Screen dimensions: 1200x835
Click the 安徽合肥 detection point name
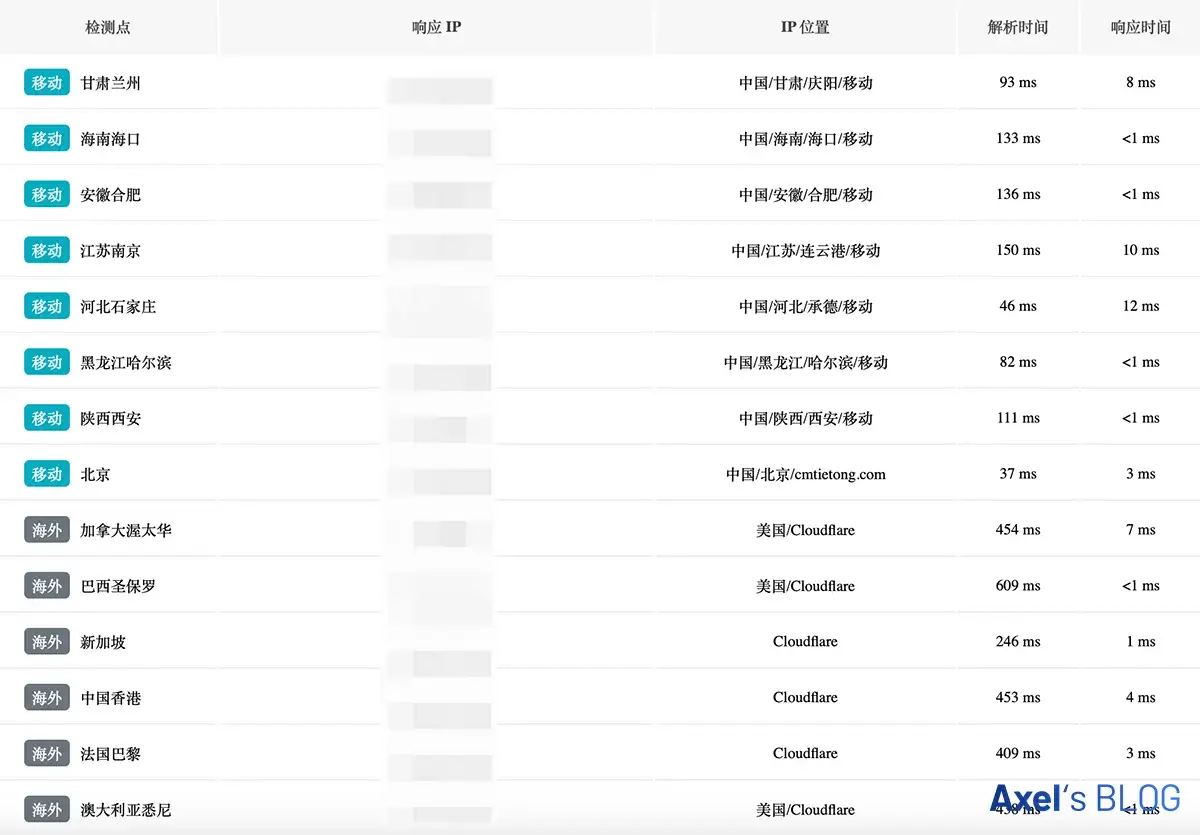coord(111,195)
